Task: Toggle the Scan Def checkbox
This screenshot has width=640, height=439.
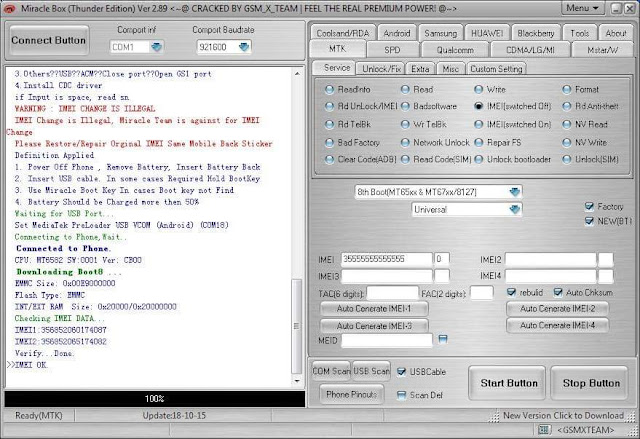Action: click(x=401, y=395)
